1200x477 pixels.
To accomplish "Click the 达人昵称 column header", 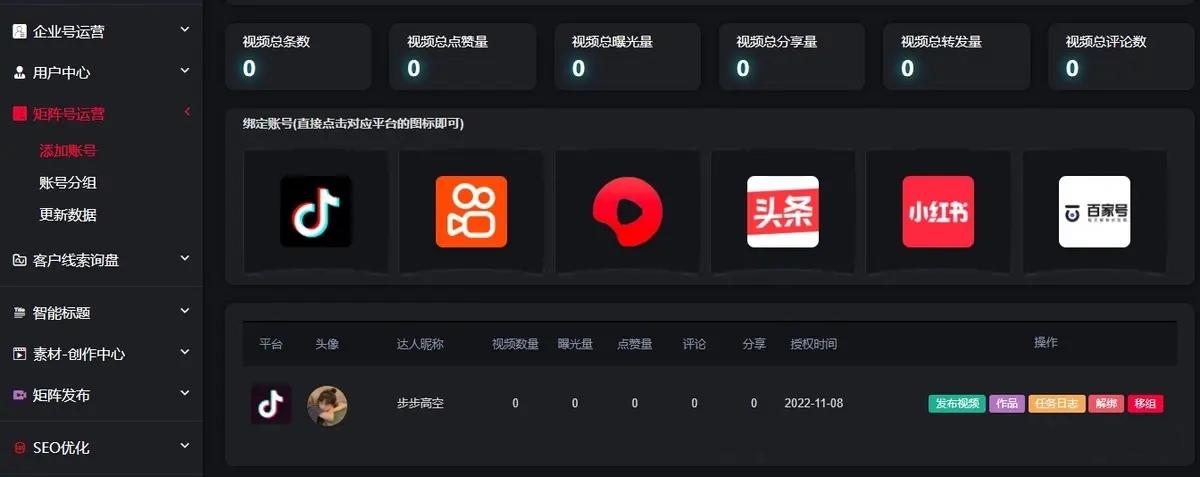I will (x=420, y=344).
